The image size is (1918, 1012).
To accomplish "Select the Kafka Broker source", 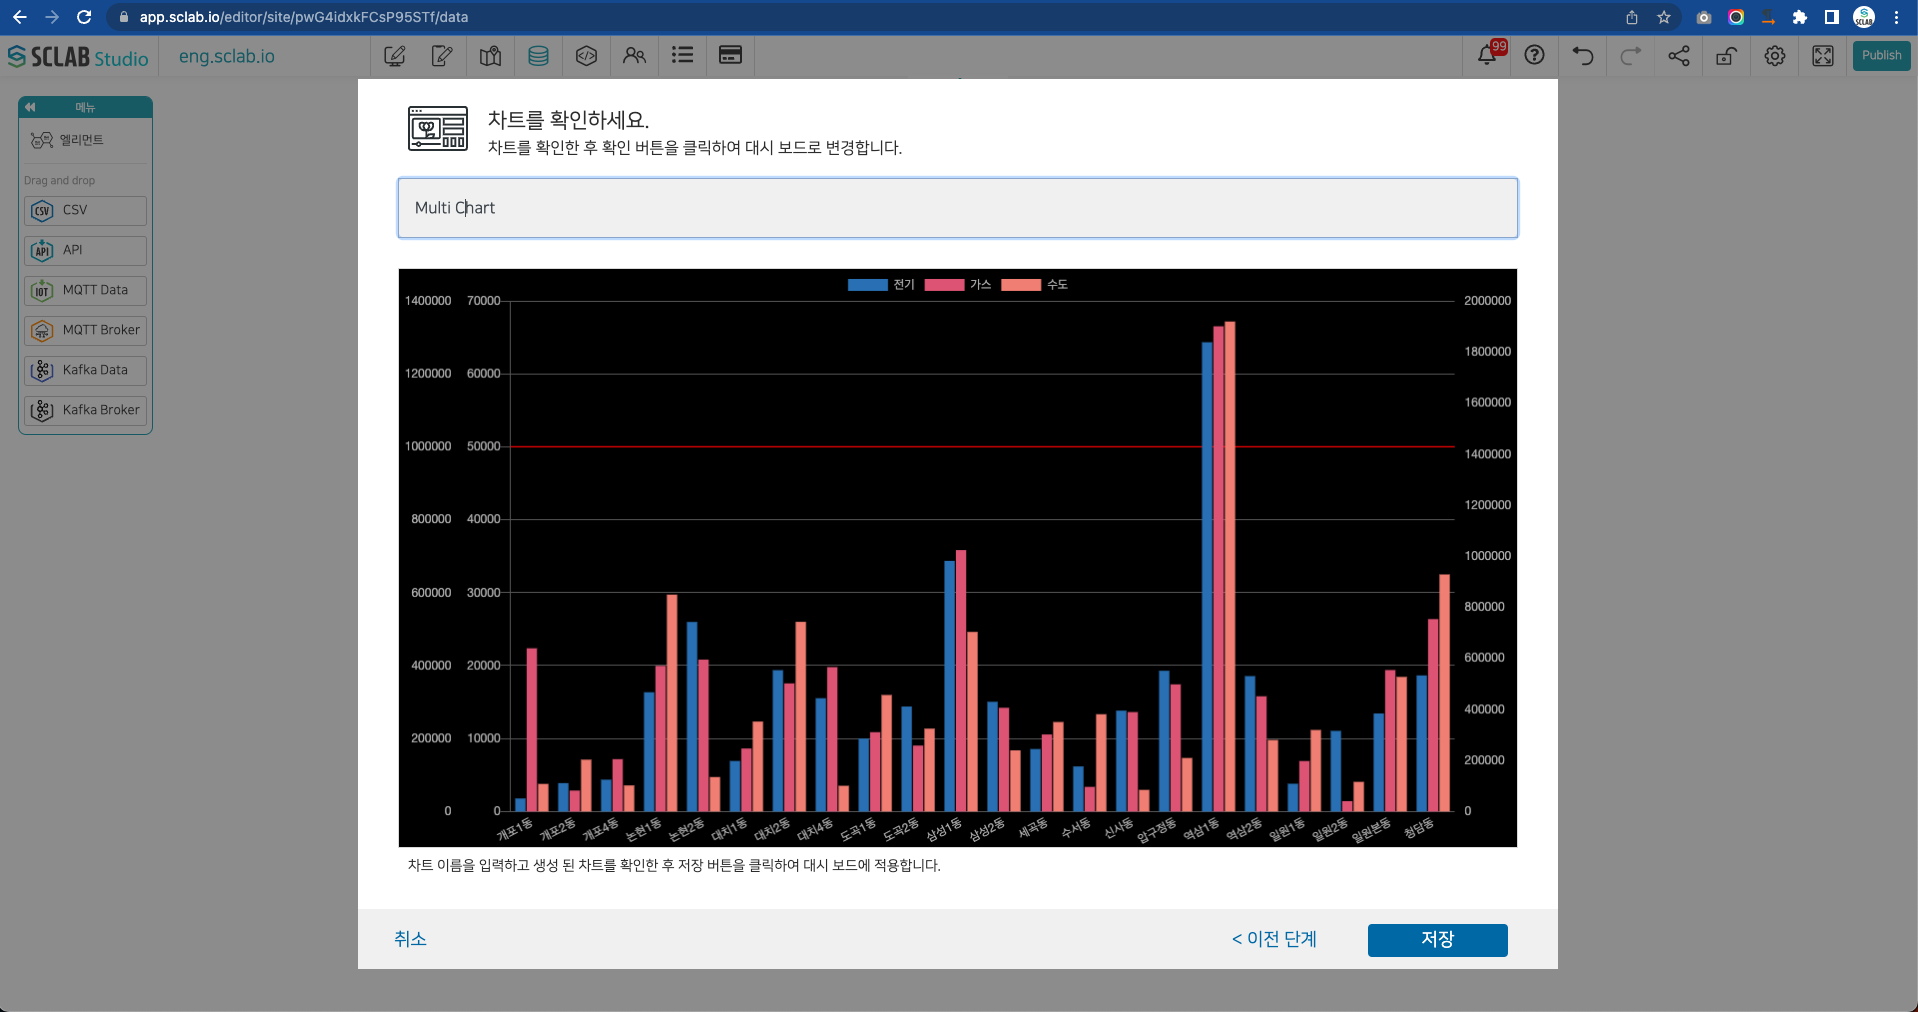I will coord(85,410).
